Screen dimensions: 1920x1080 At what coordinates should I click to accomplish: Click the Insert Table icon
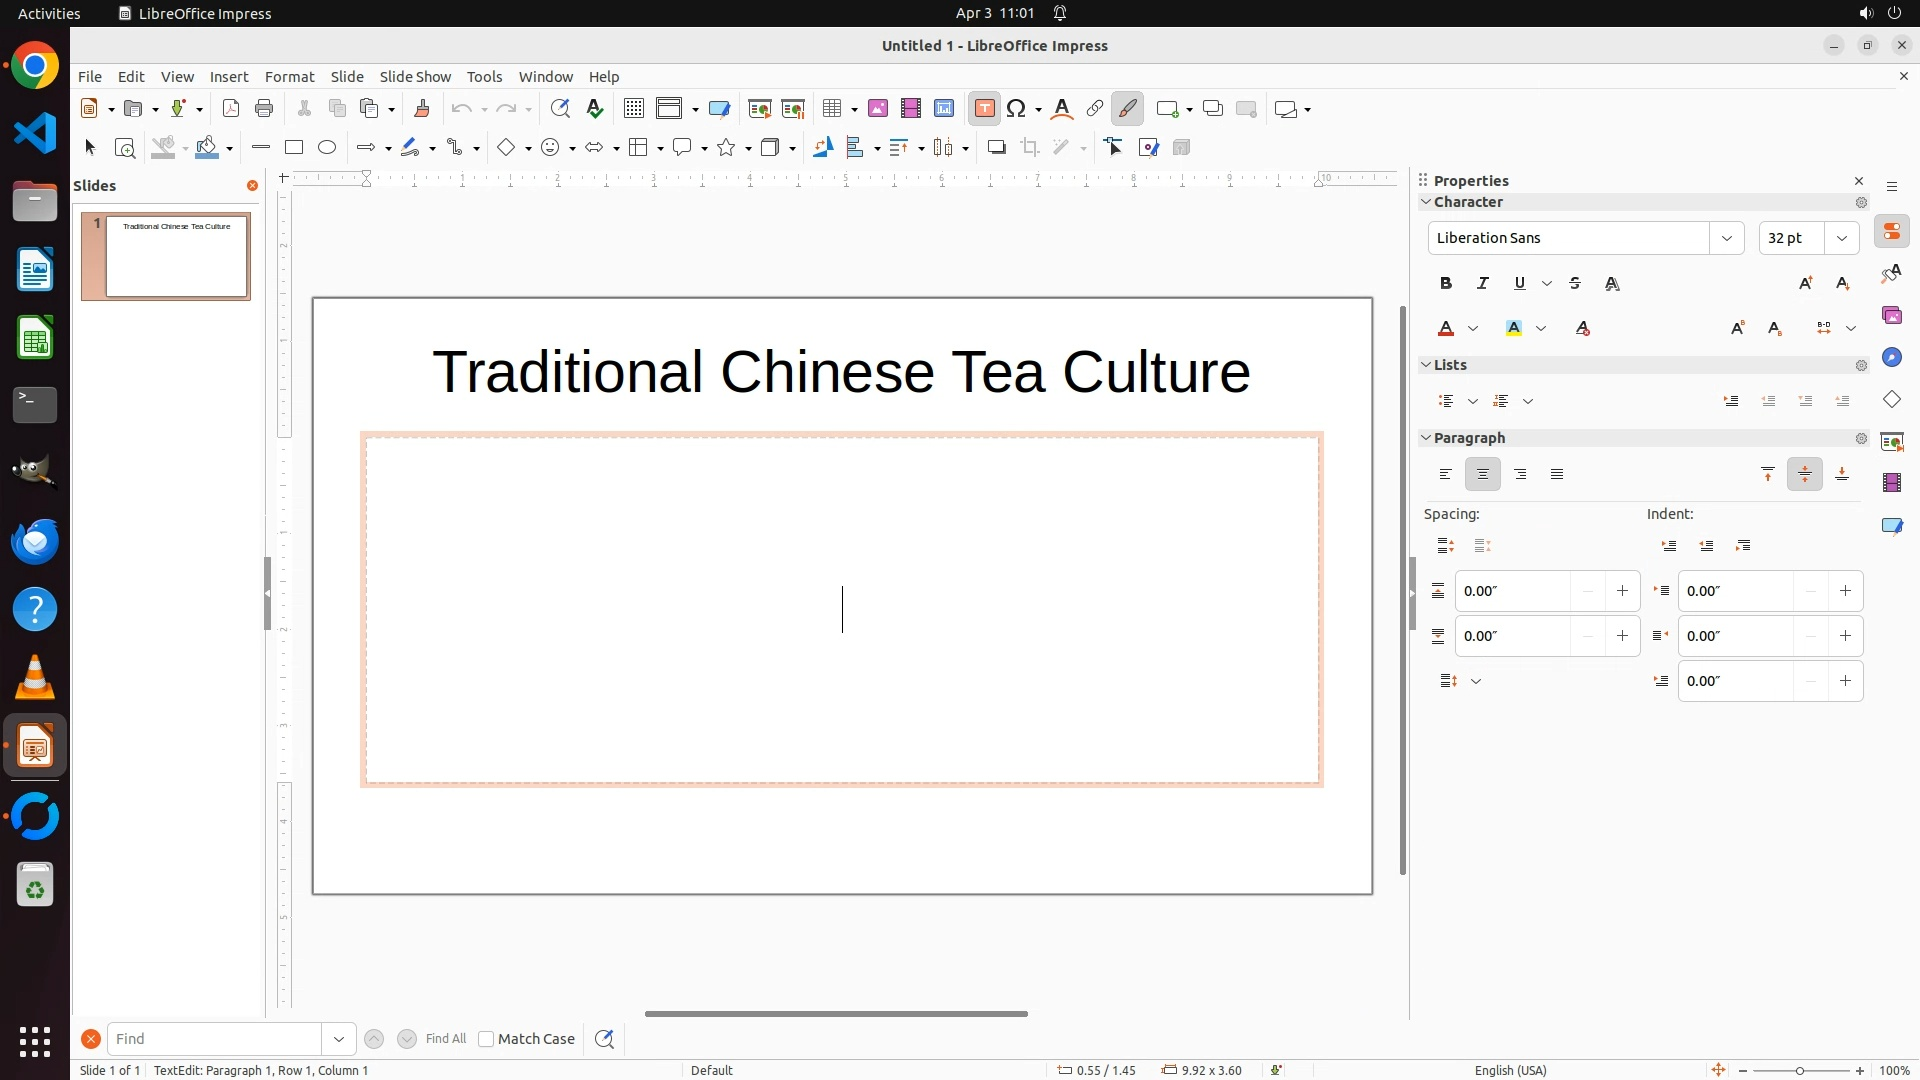[831, 109]
